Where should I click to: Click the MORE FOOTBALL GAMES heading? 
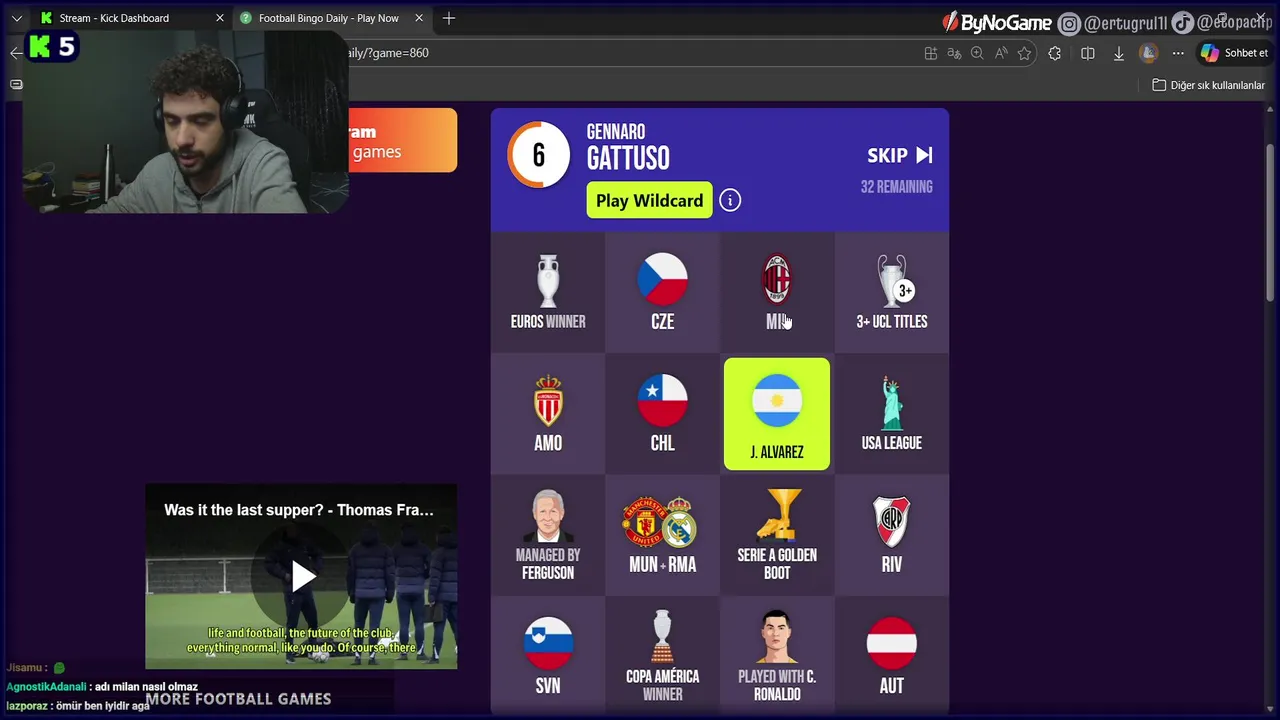tap(238, 699)
